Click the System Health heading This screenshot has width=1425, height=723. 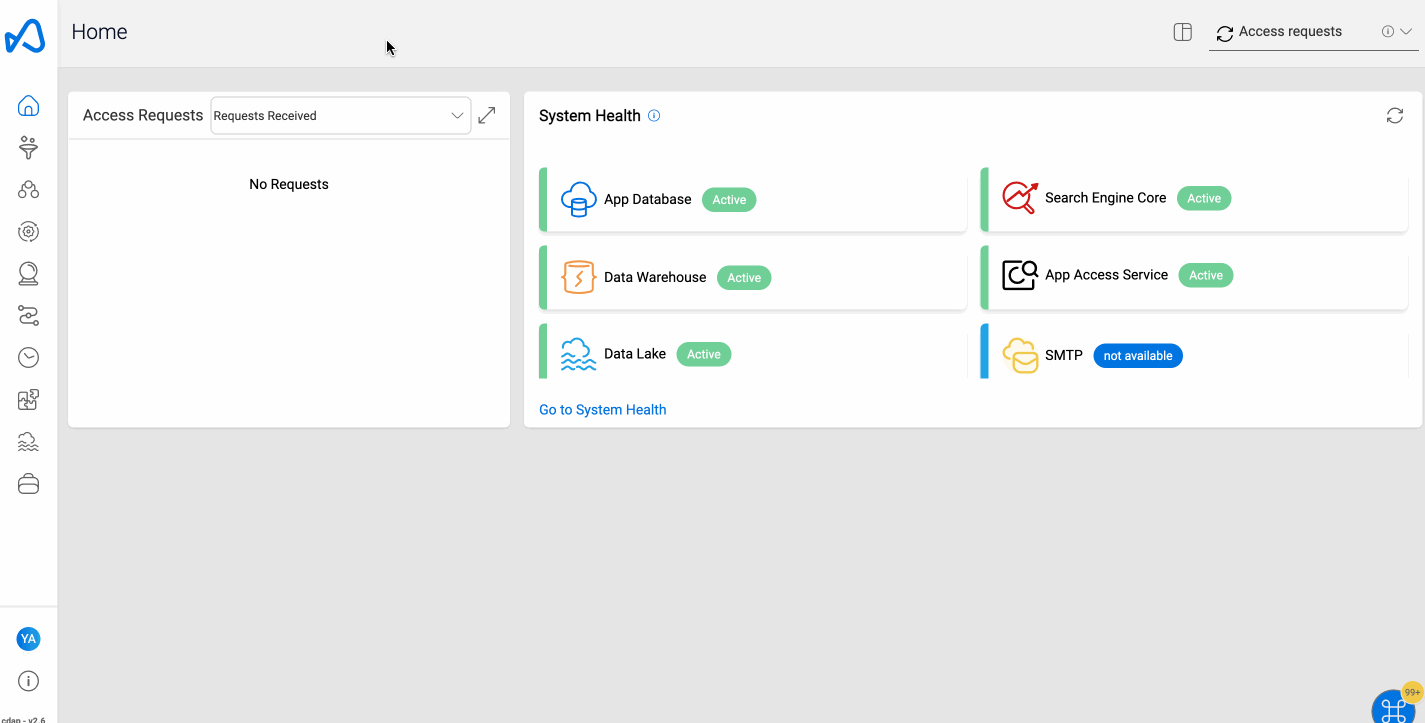pyautogui.click(x=590, y=116)
